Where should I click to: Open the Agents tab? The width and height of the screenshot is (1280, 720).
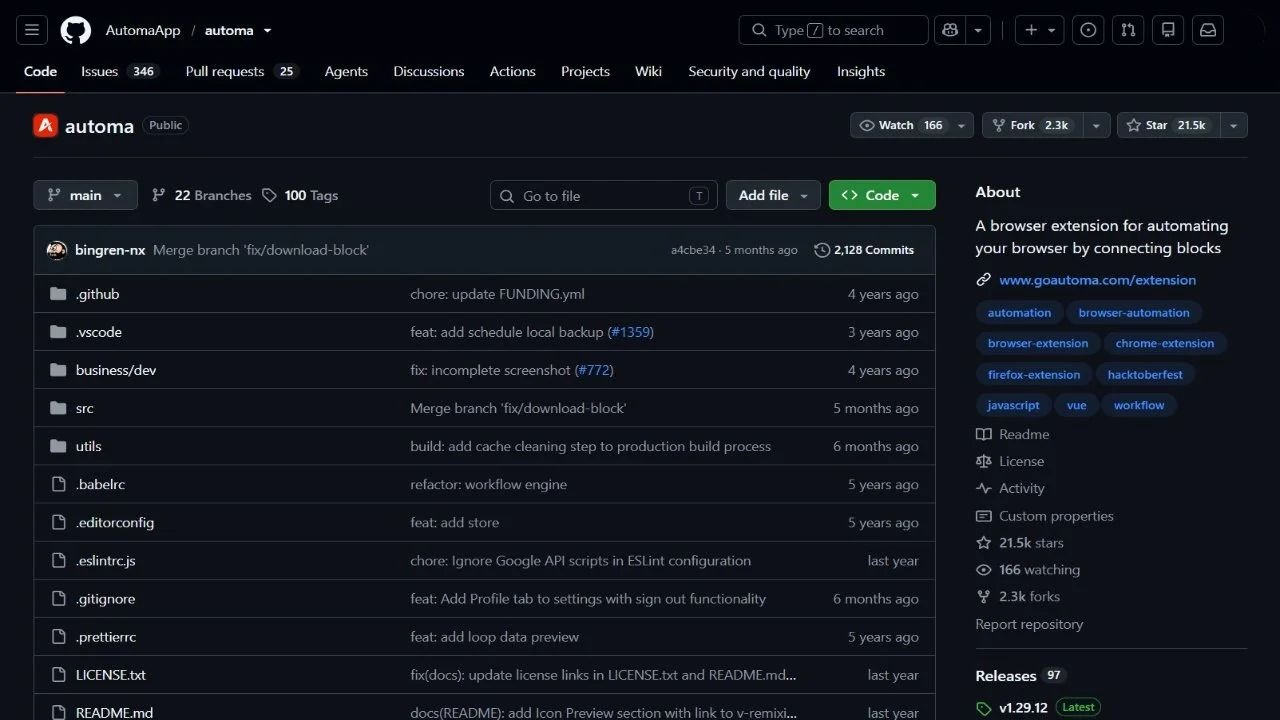(346, 71)
